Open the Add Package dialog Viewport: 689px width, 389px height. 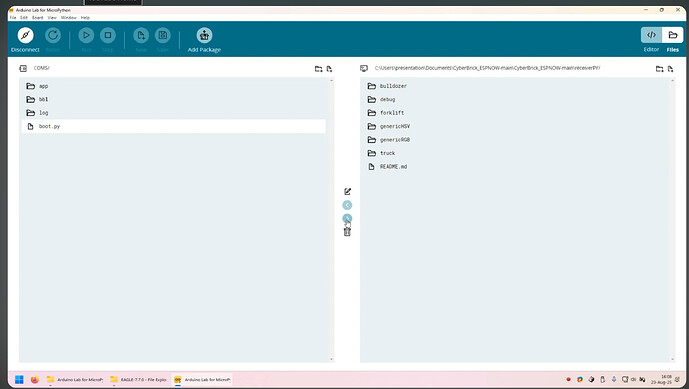point(204,35)
